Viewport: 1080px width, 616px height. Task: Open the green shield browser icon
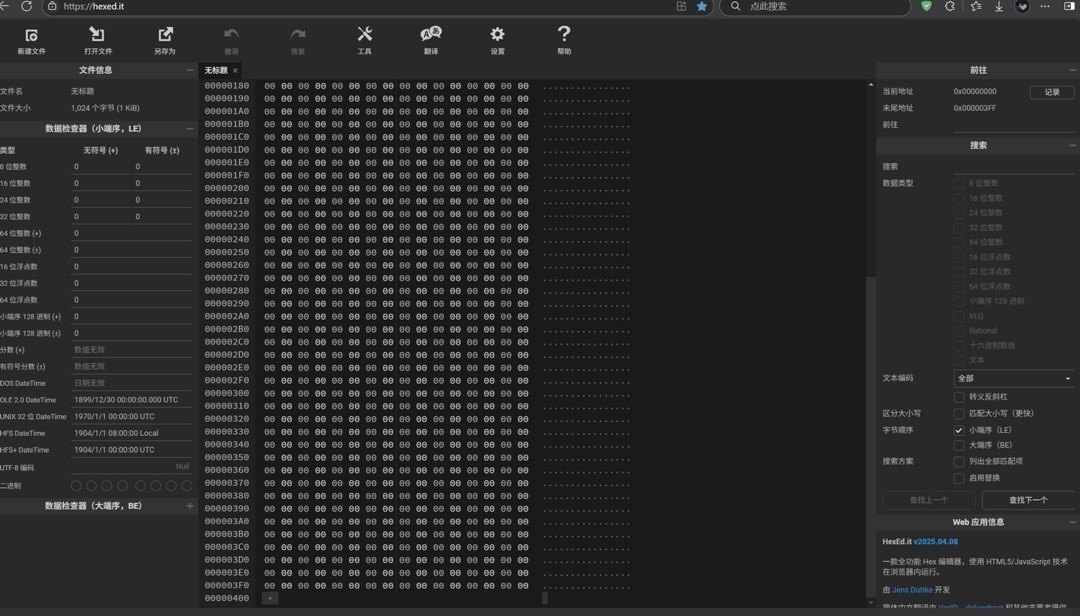pos(926,6)
